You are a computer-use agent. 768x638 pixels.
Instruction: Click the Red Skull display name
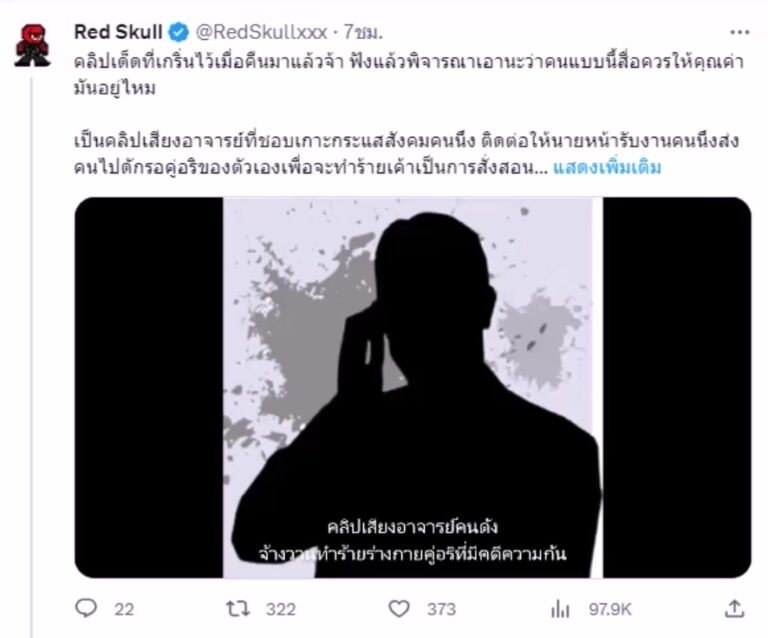click(118, 32)
